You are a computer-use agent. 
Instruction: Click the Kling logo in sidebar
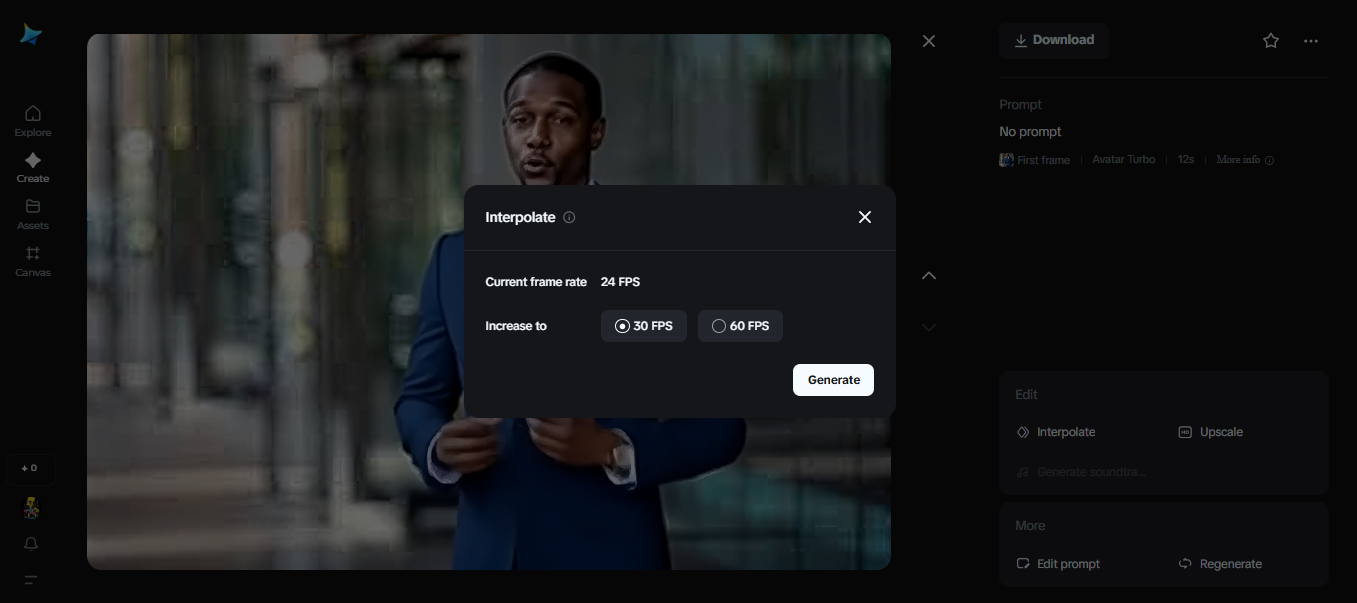click(31, 34)
